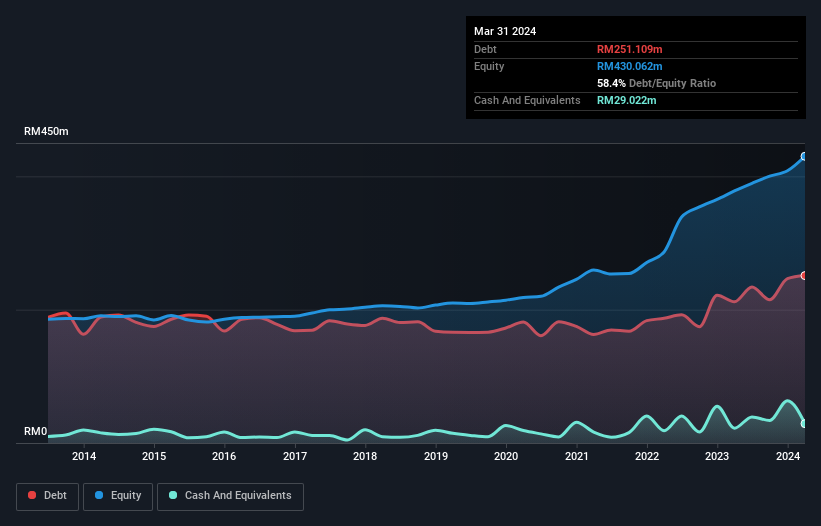Viewport: 821px width, 526px height.
Task: Click the 2019 x-axis label
Action: tap(436, 456)
